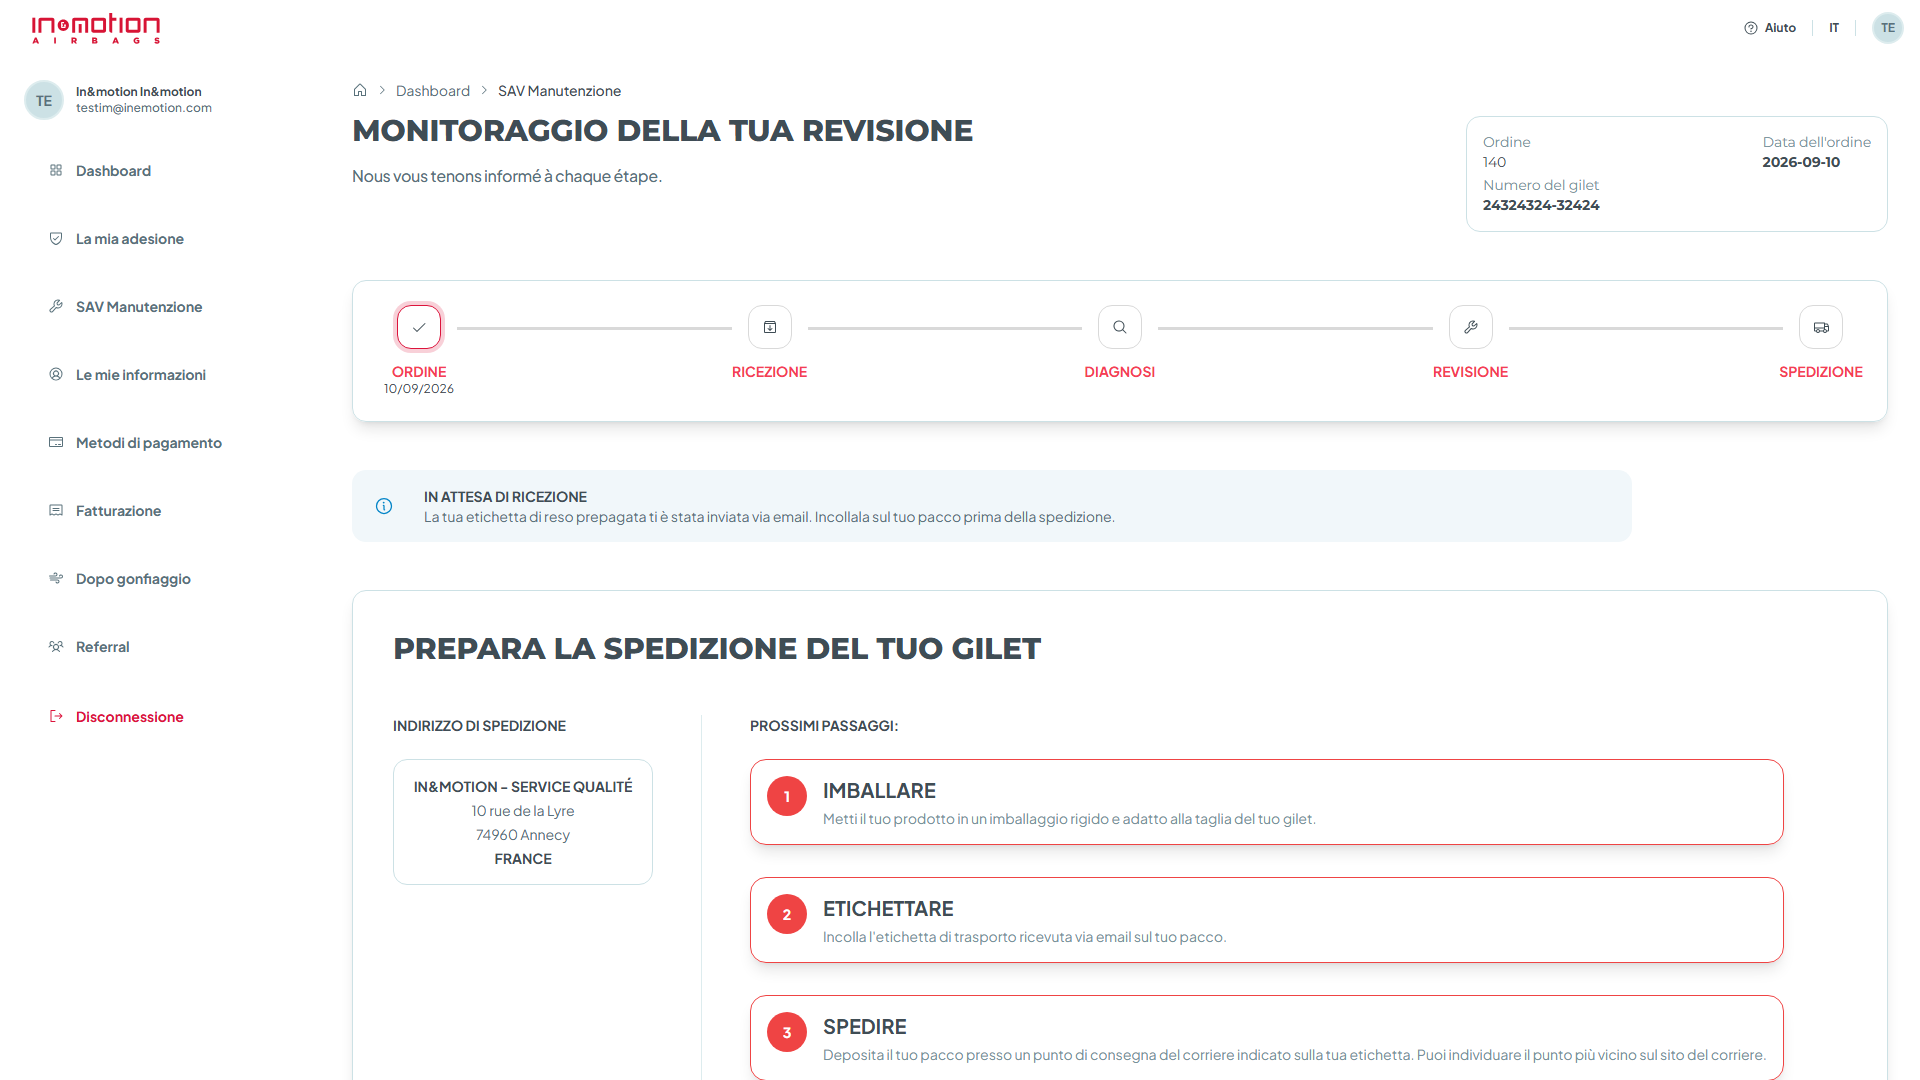Click the home breadcrumb icon
This screenshot has height=1080, width=1920.
360,90
